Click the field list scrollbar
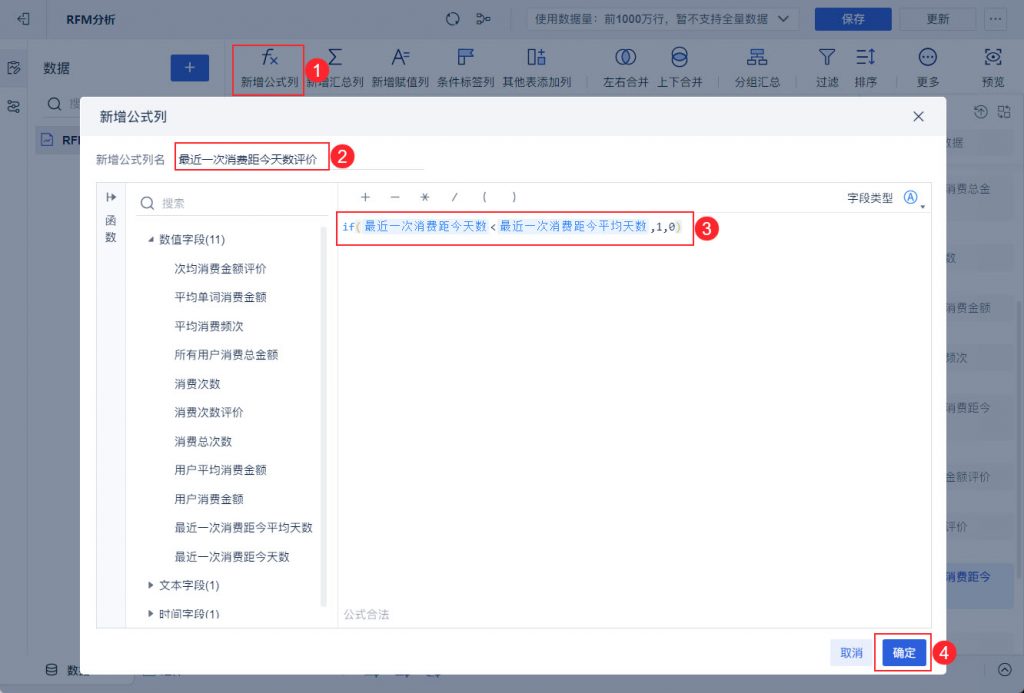Viewport: 1024px width, 693px height. click(x=323, y=417)
